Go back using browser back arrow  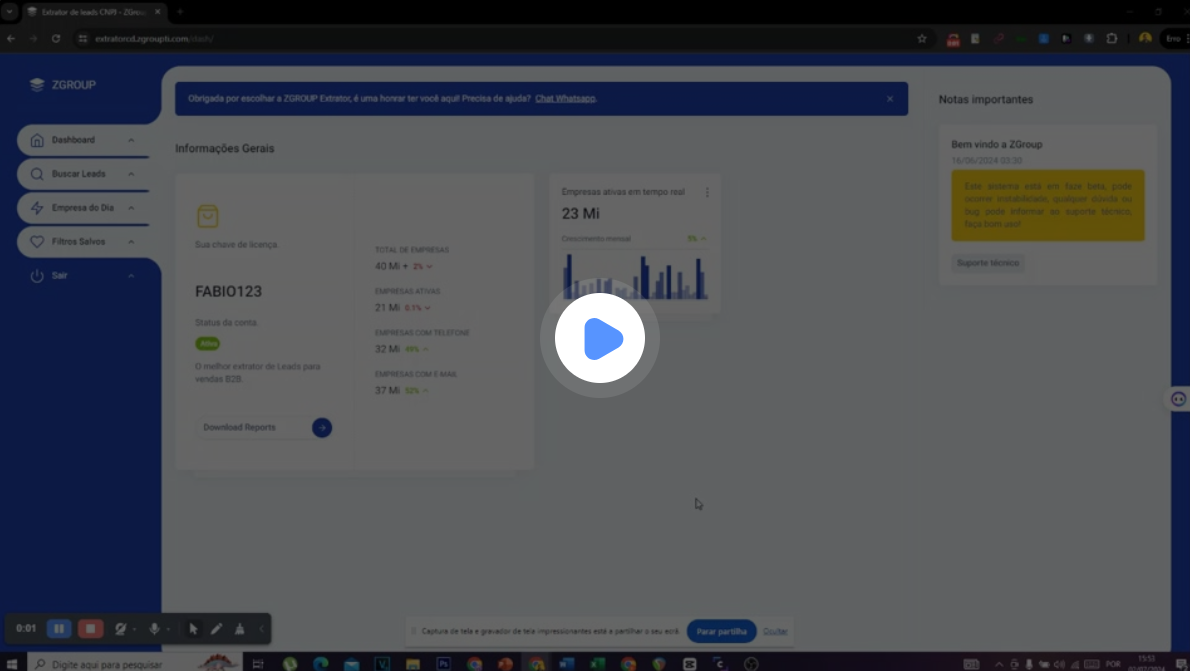click(x=11, y=39)
